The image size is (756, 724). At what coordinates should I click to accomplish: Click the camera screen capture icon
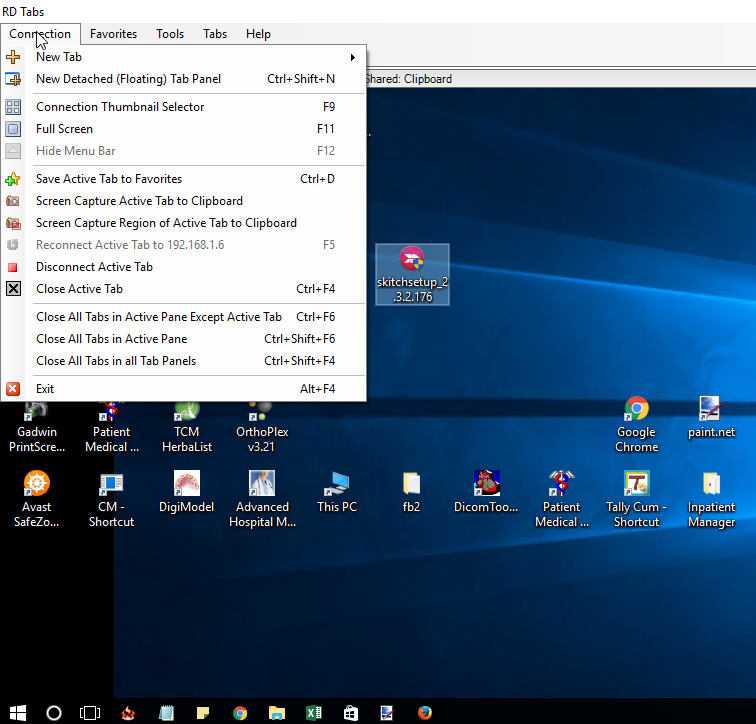(13, 201)
